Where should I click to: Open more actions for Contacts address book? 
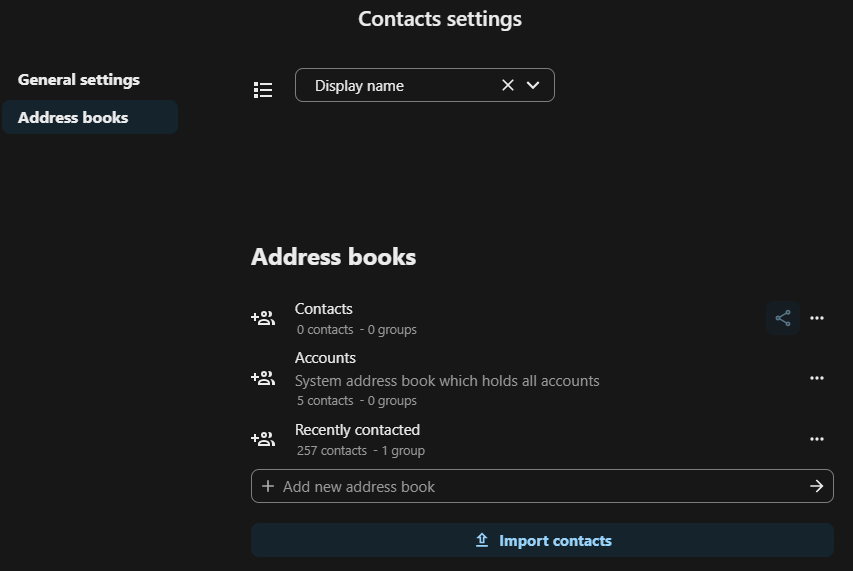tap(817, 319)
